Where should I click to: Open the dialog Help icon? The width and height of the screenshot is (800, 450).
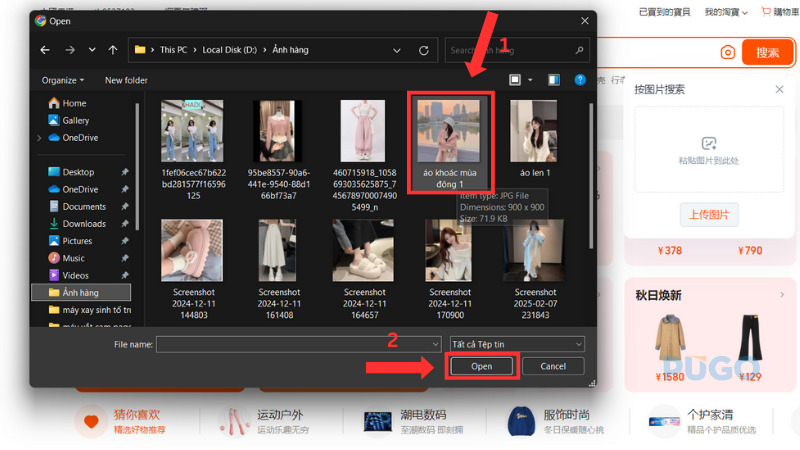point(579,80)
